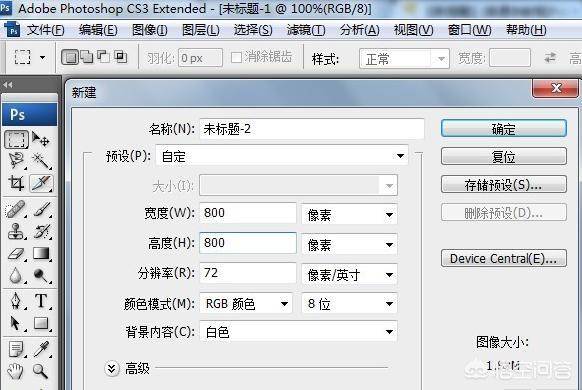Open the 帮助(H) menu

tap(526, 30)
